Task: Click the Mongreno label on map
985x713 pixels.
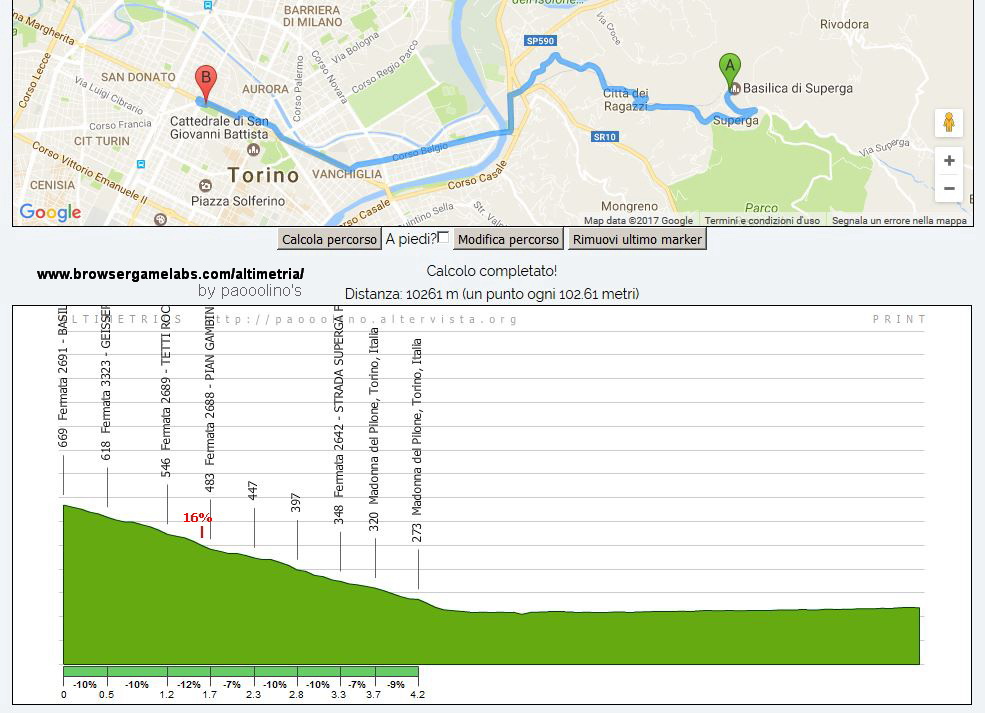Action: [x=629, y=206]
